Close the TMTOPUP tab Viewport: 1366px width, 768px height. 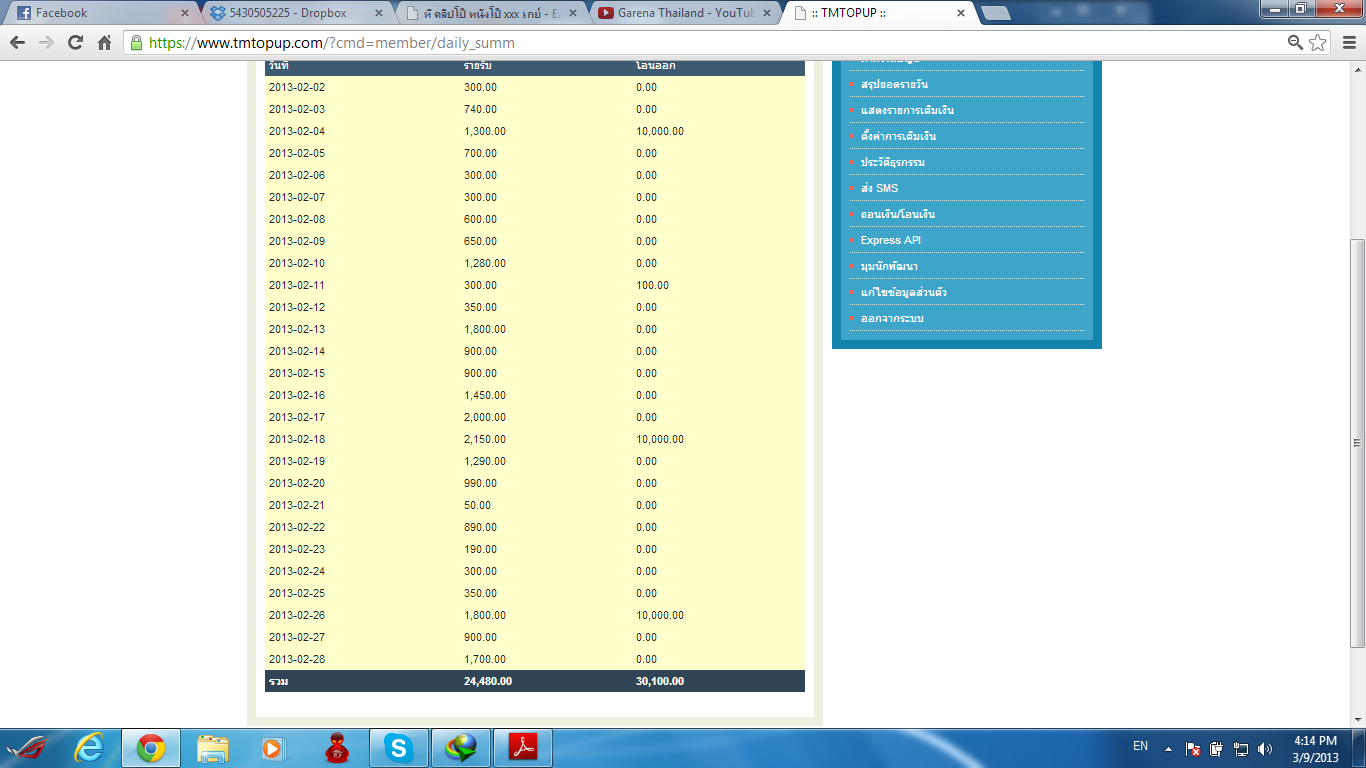point(961,13)
